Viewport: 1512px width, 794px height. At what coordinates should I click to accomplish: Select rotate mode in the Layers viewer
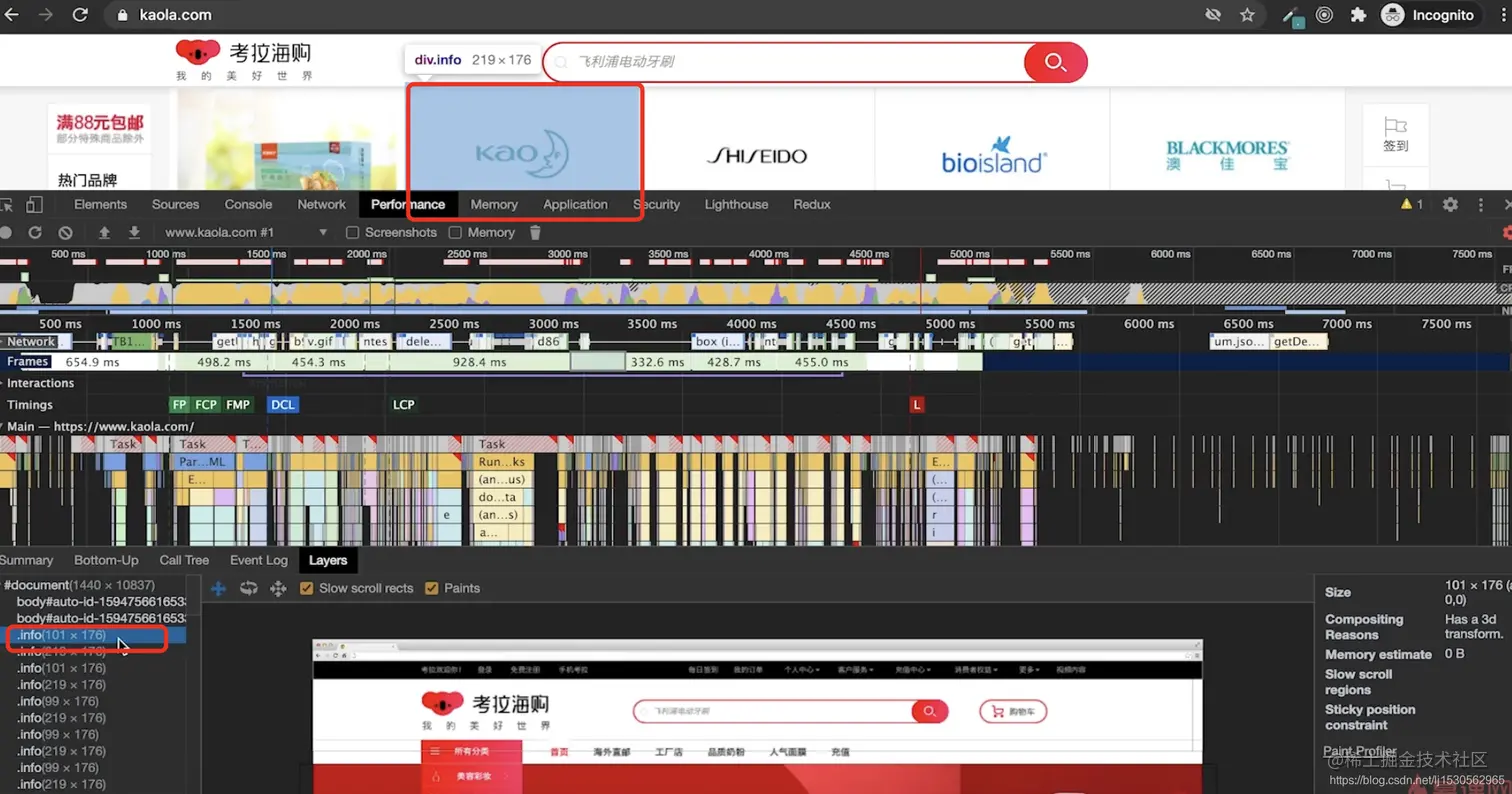coord(248,588)
